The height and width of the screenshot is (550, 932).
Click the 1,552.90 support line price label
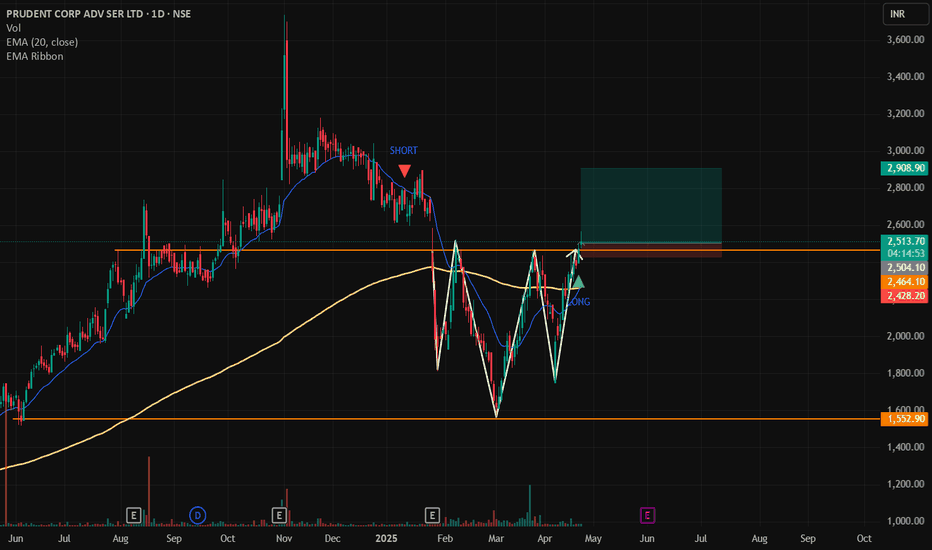click(904, 419)
